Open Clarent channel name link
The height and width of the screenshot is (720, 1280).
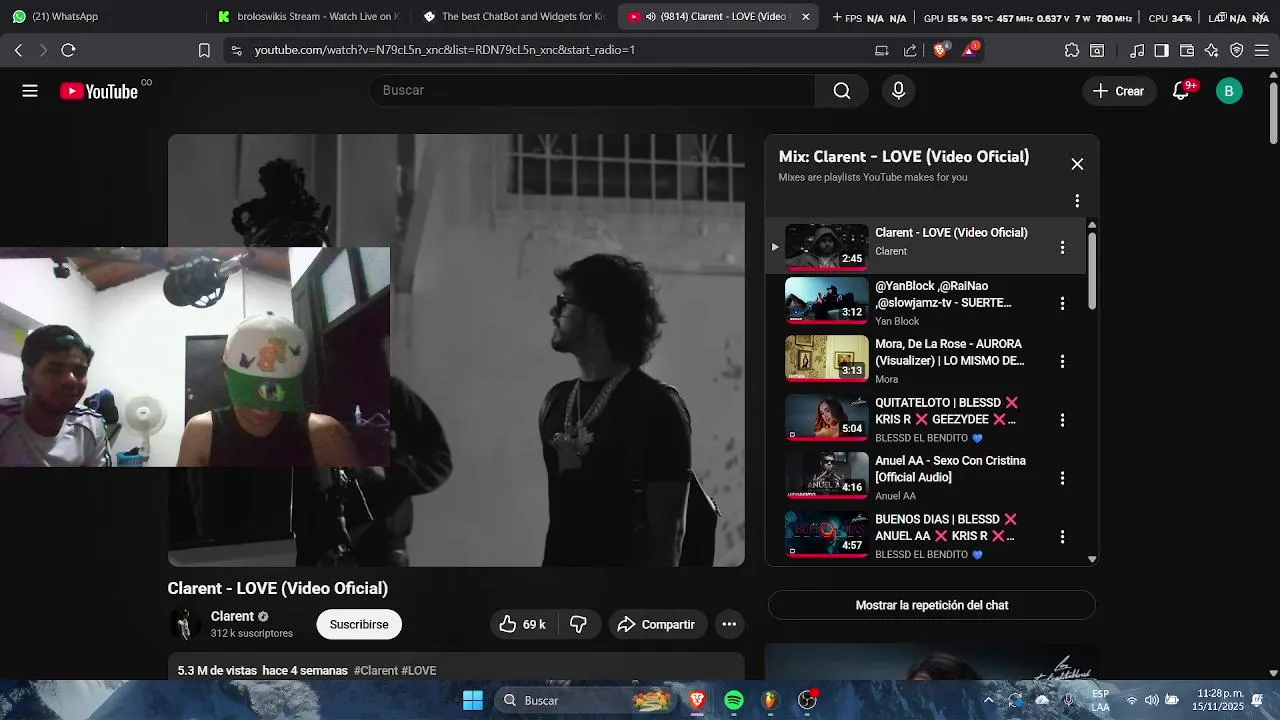[232, 616]
